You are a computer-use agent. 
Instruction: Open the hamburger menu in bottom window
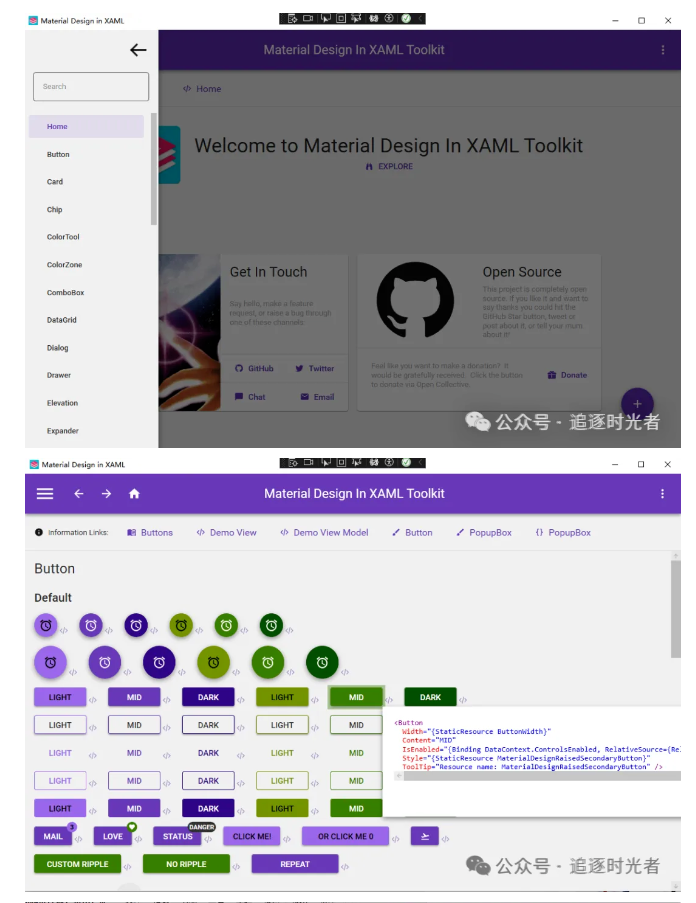click(45, 494)
